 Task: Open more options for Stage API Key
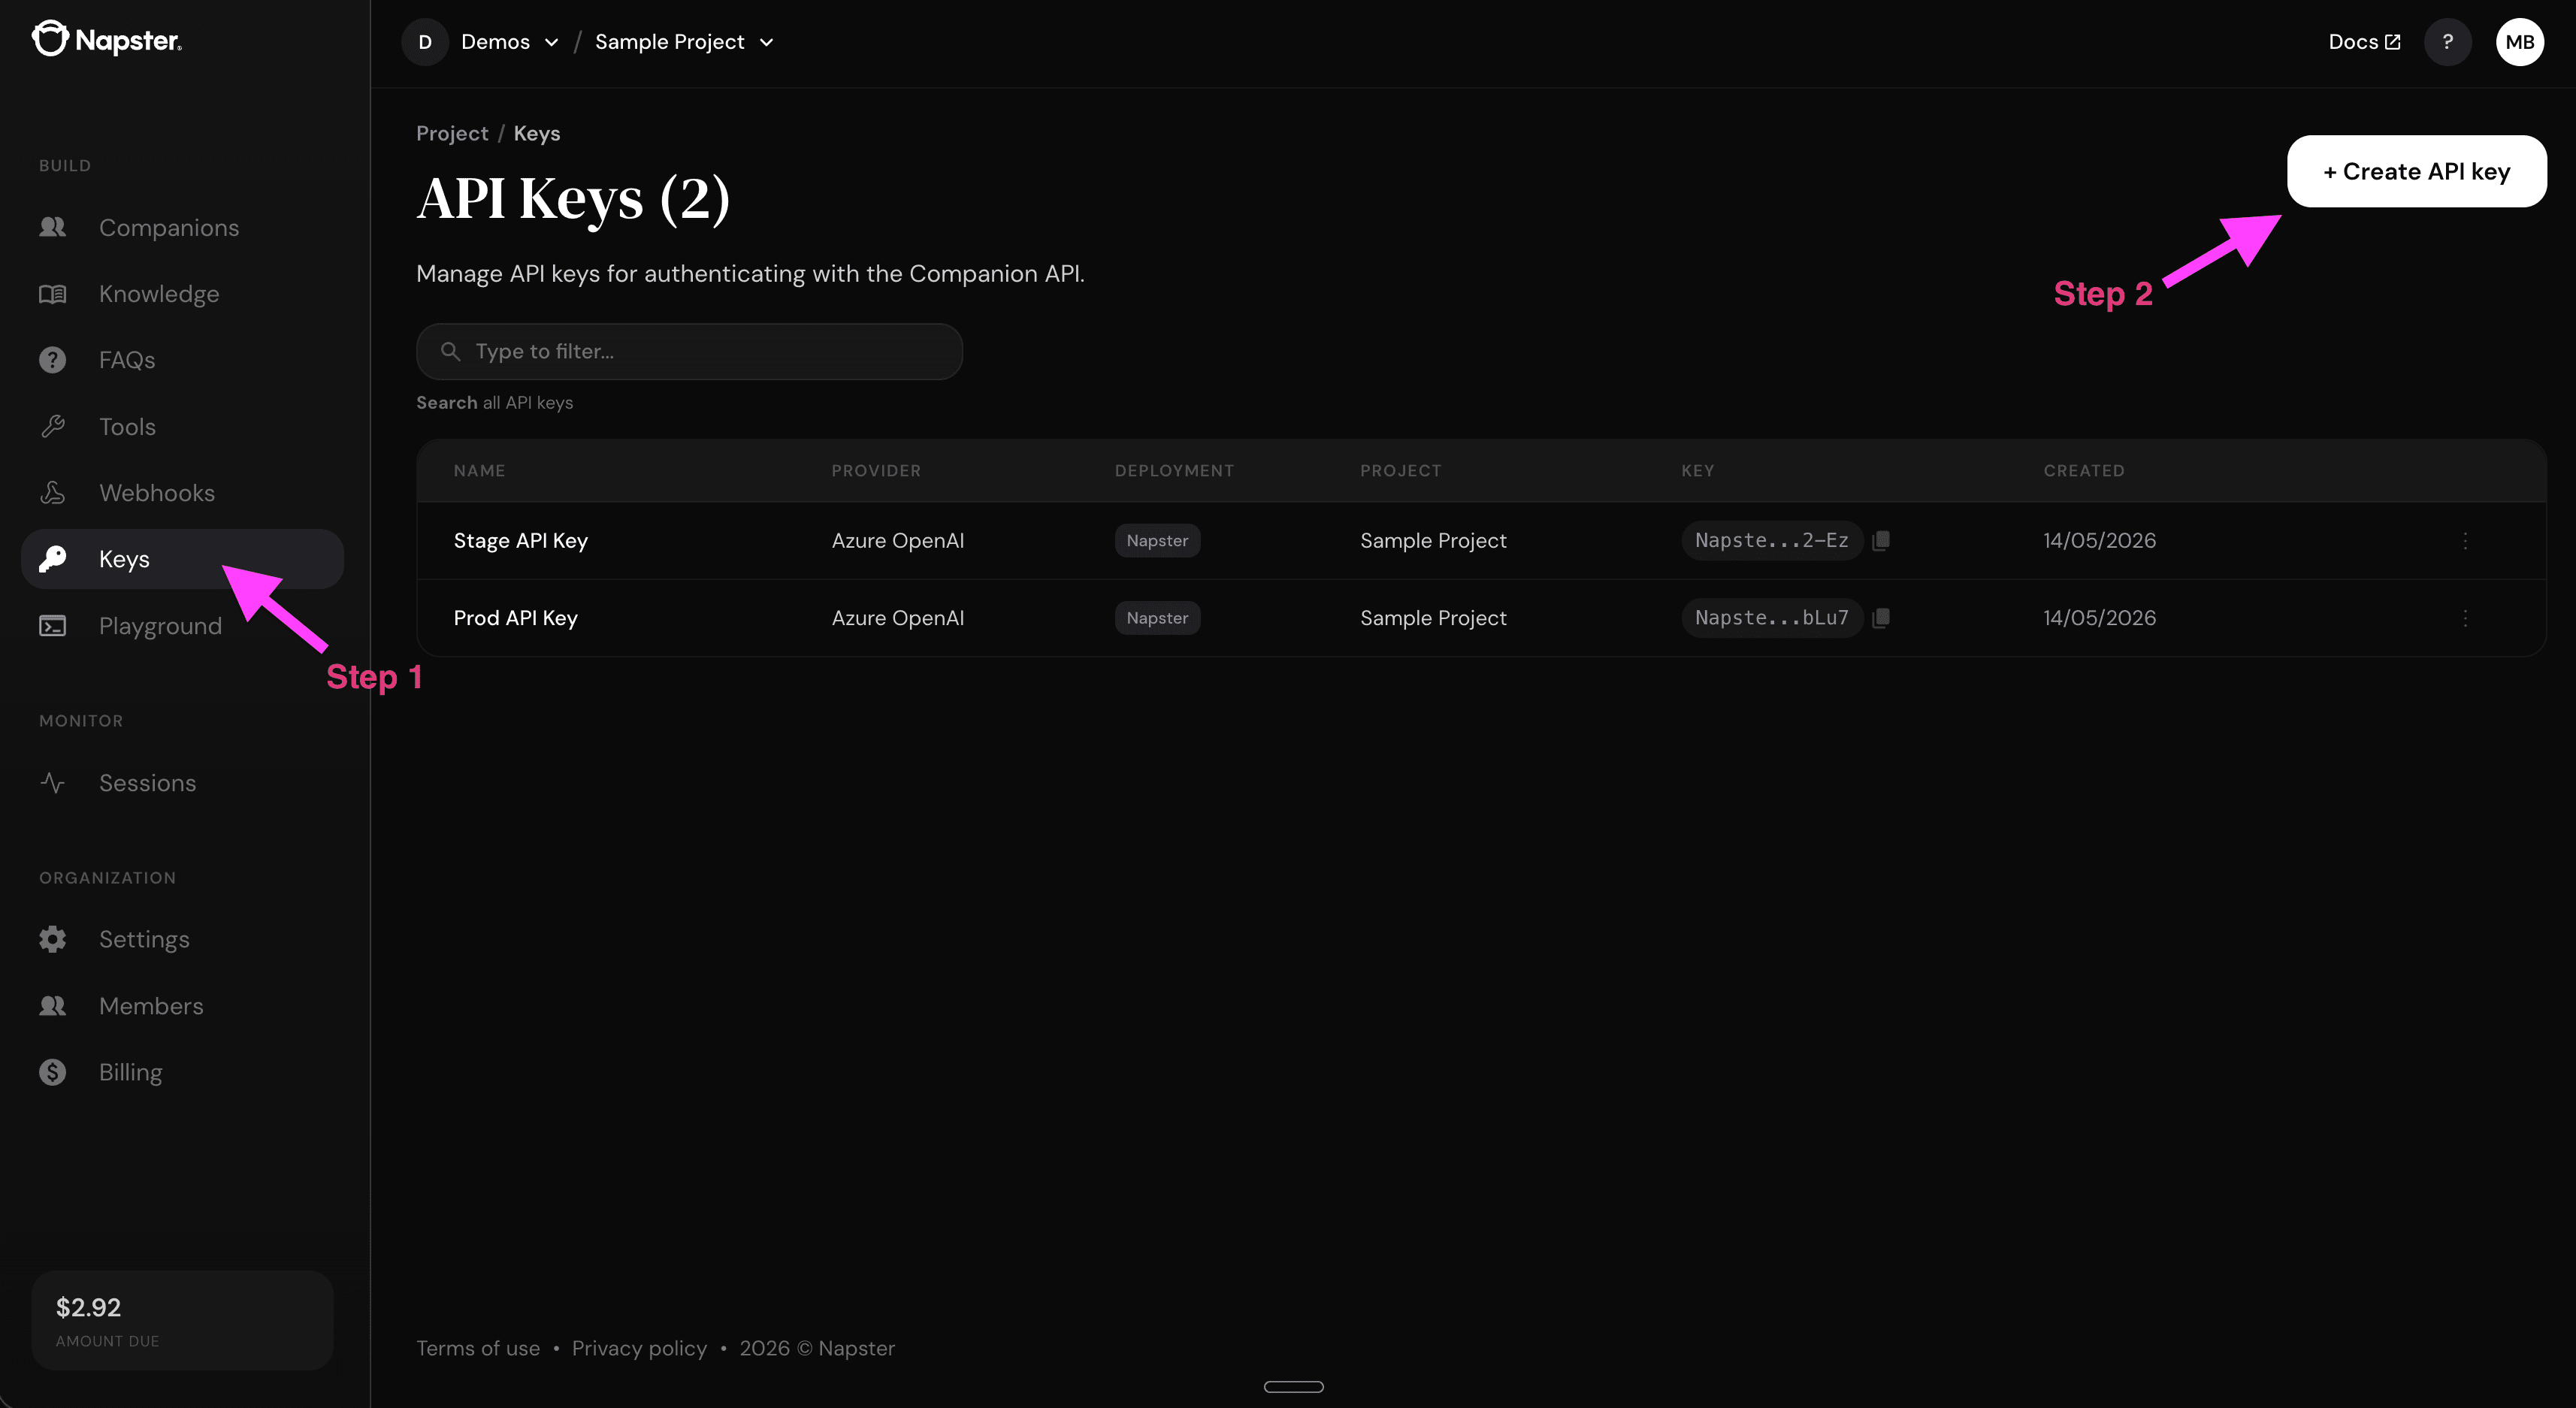tap(2465, 540)
